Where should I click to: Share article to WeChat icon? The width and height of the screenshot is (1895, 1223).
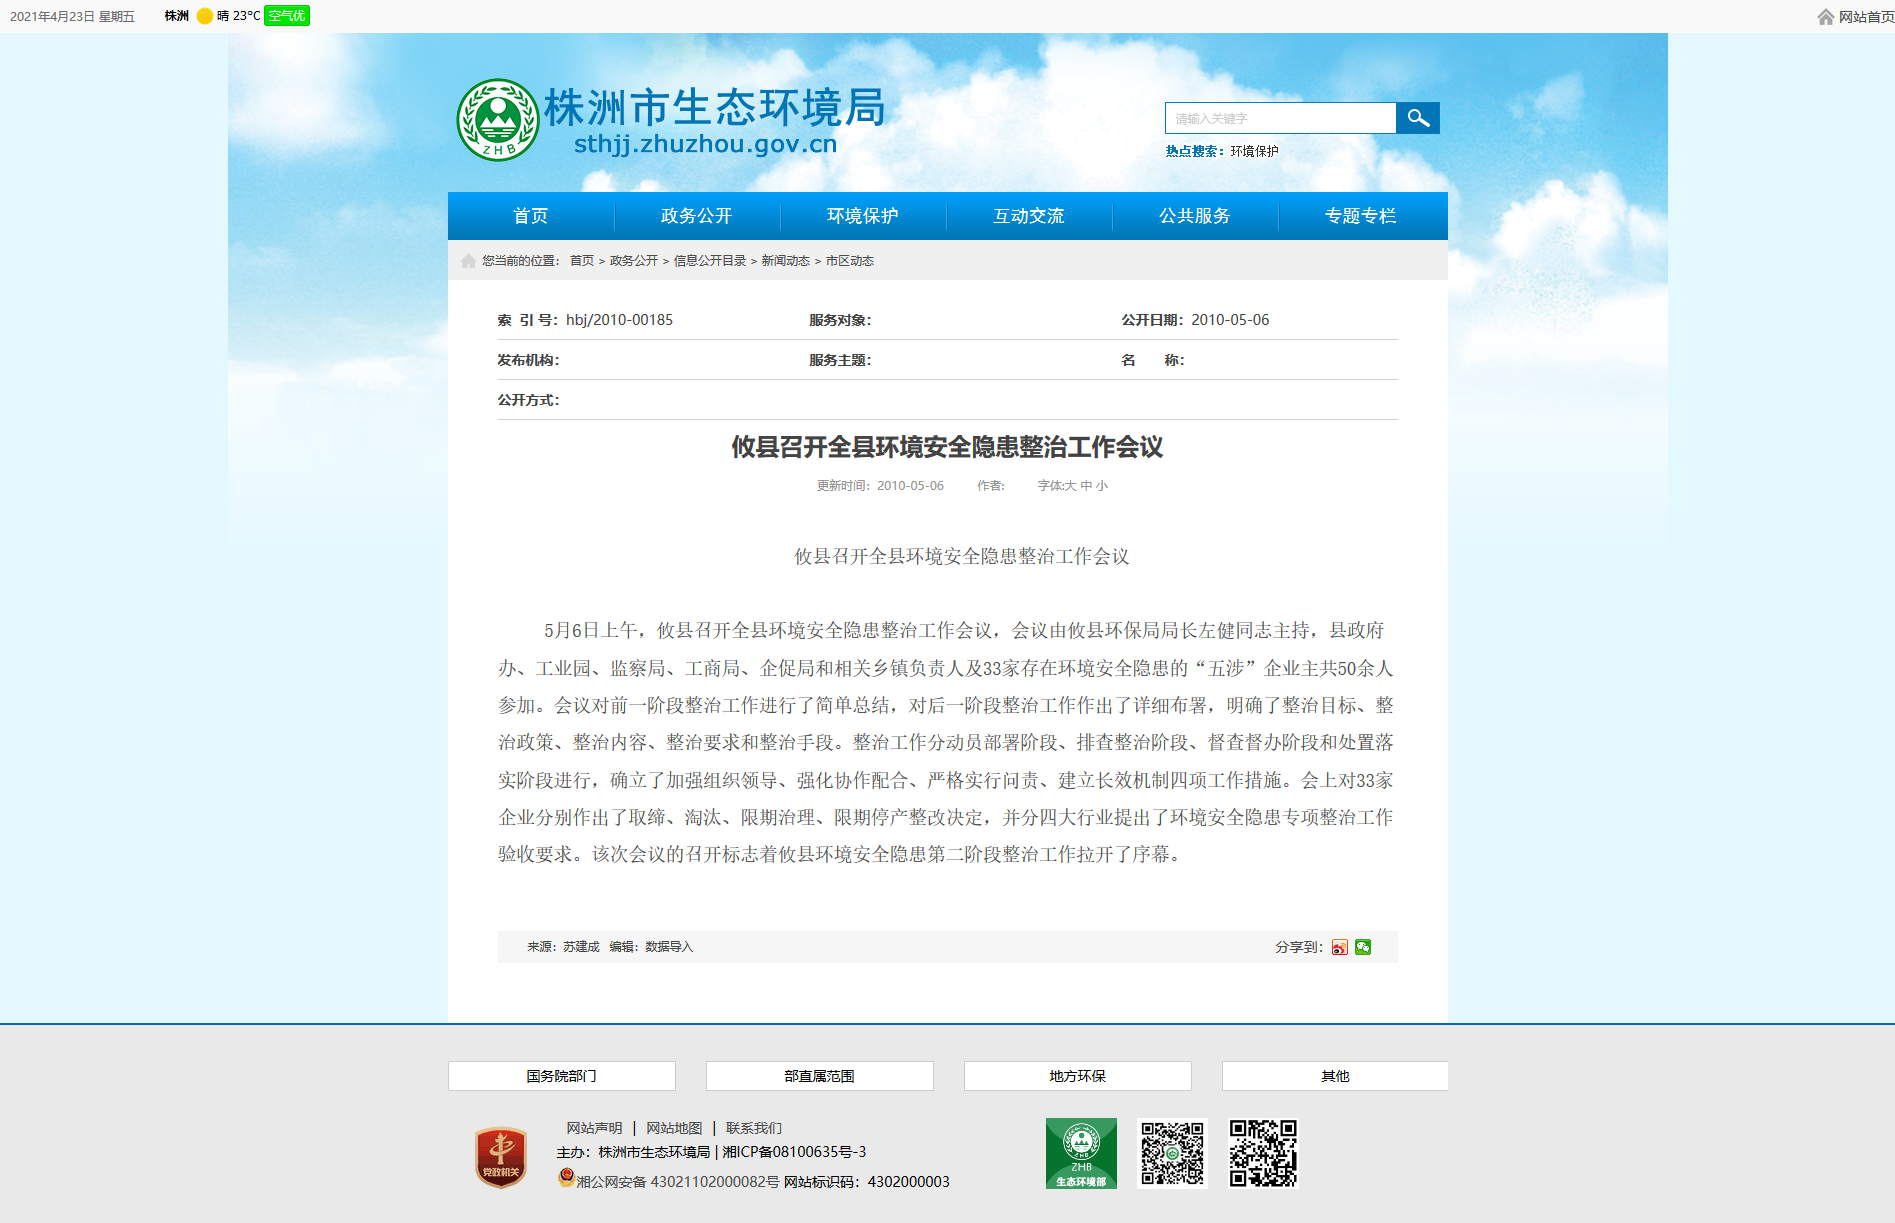coord(1363,947)
